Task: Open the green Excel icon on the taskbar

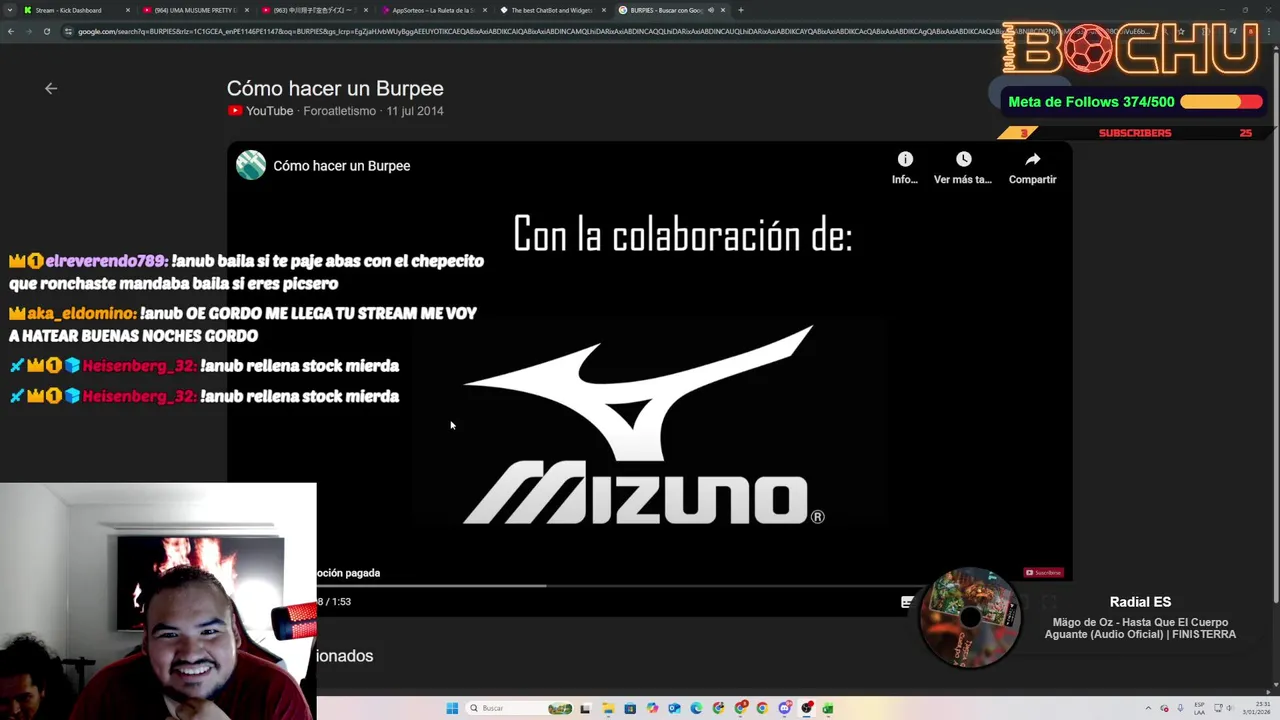Action: (827, 708)
